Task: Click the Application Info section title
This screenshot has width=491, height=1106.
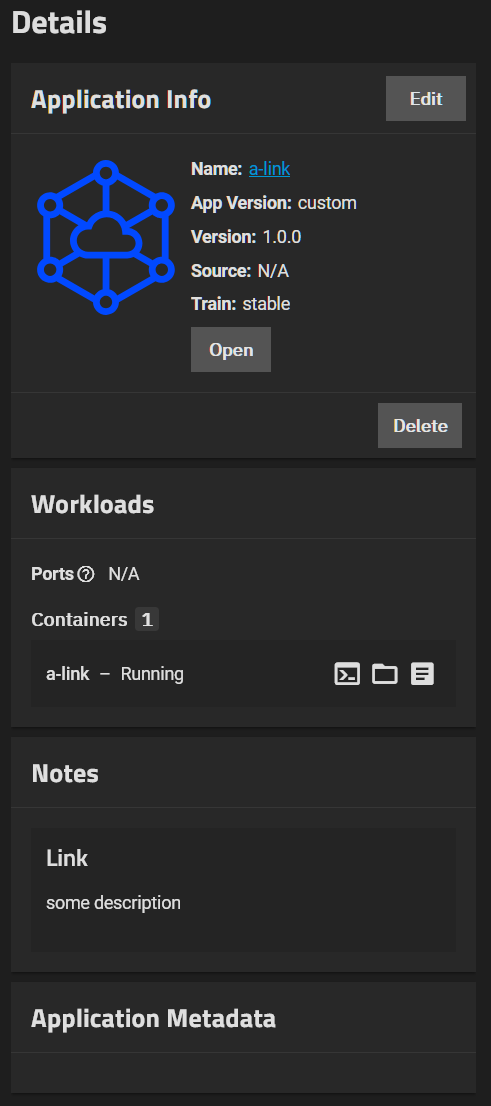Action: [x=121, y=99]
